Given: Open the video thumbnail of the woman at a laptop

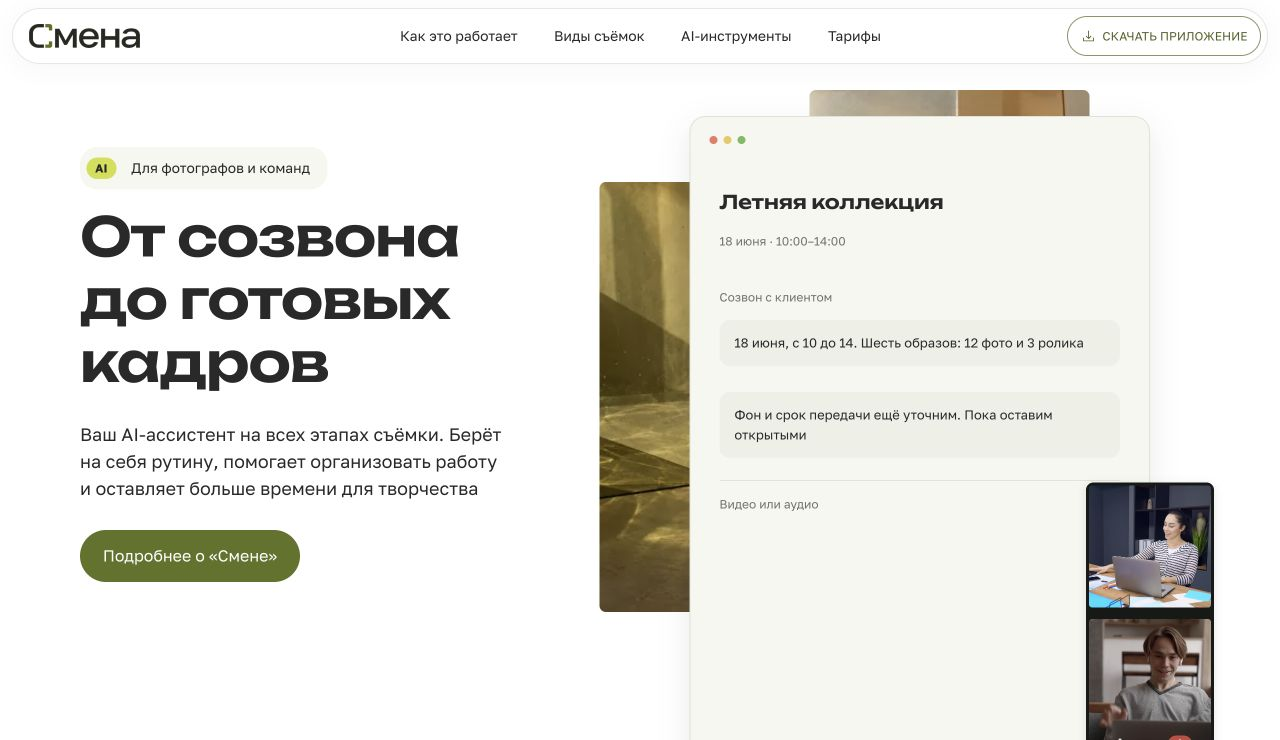Looking at the screenshot, I should pos(1150,546).
